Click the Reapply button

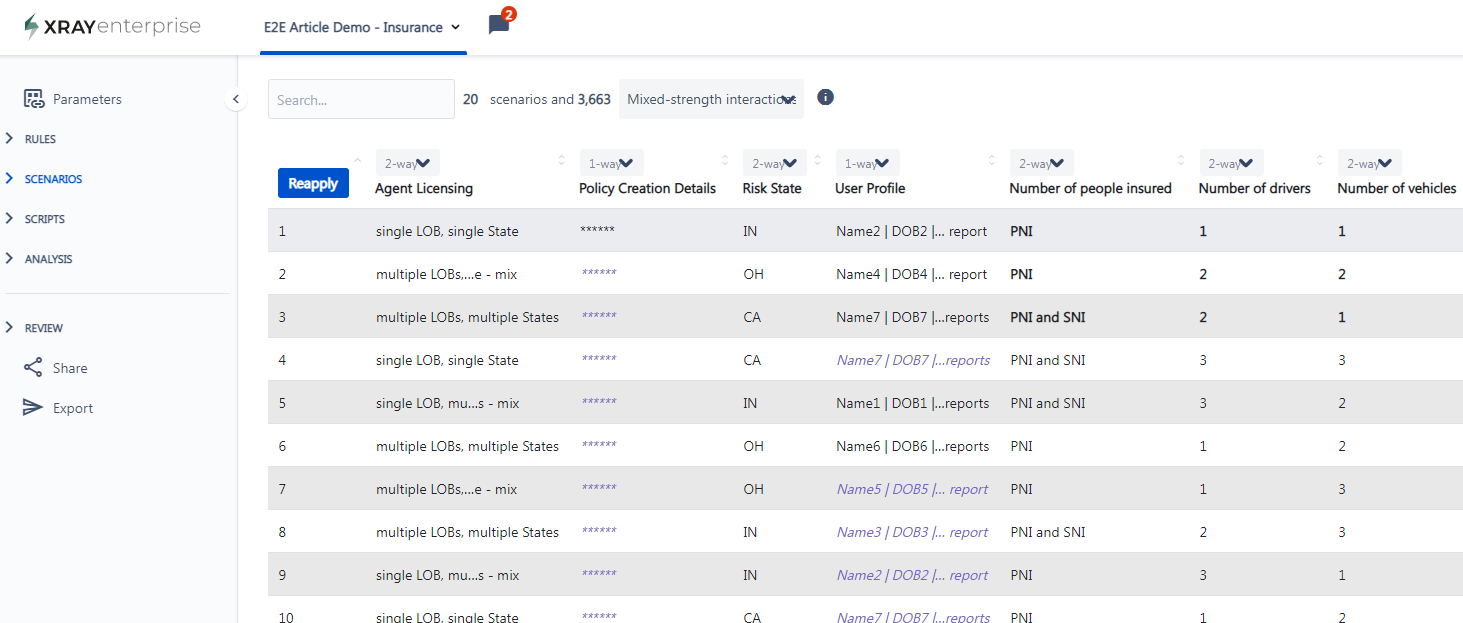pyautogui.click(x=313, y=183)
